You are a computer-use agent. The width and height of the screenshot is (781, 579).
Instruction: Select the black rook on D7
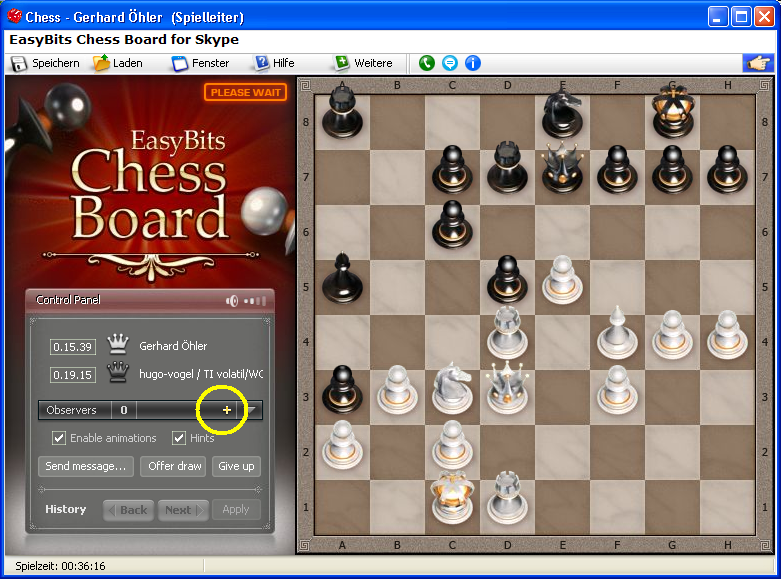click(508, 168)
